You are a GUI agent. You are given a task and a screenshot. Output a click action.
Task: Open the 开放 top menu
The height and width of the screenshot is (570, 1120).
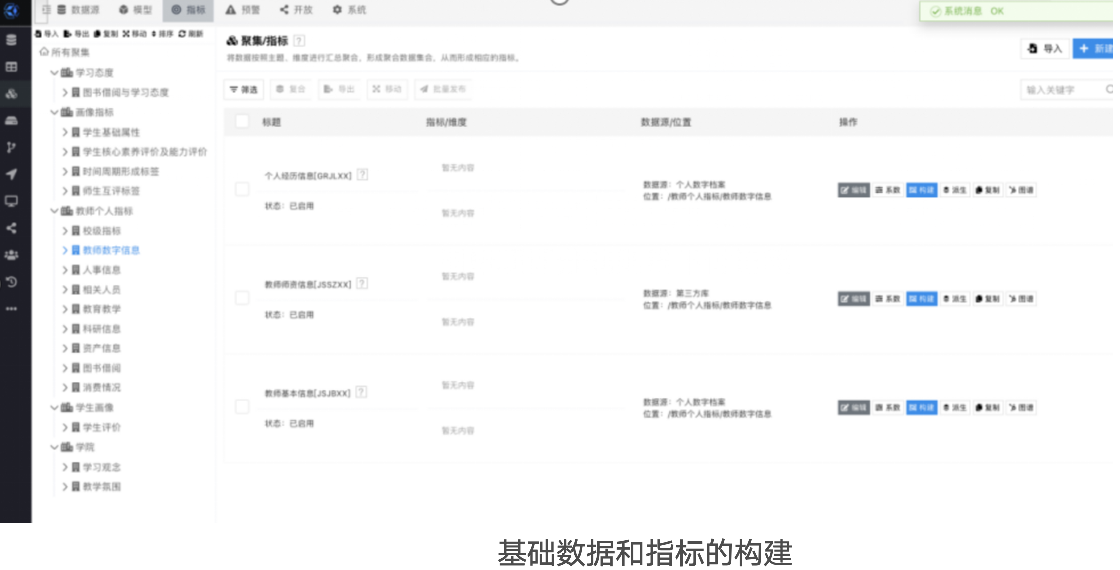[296, 10]
